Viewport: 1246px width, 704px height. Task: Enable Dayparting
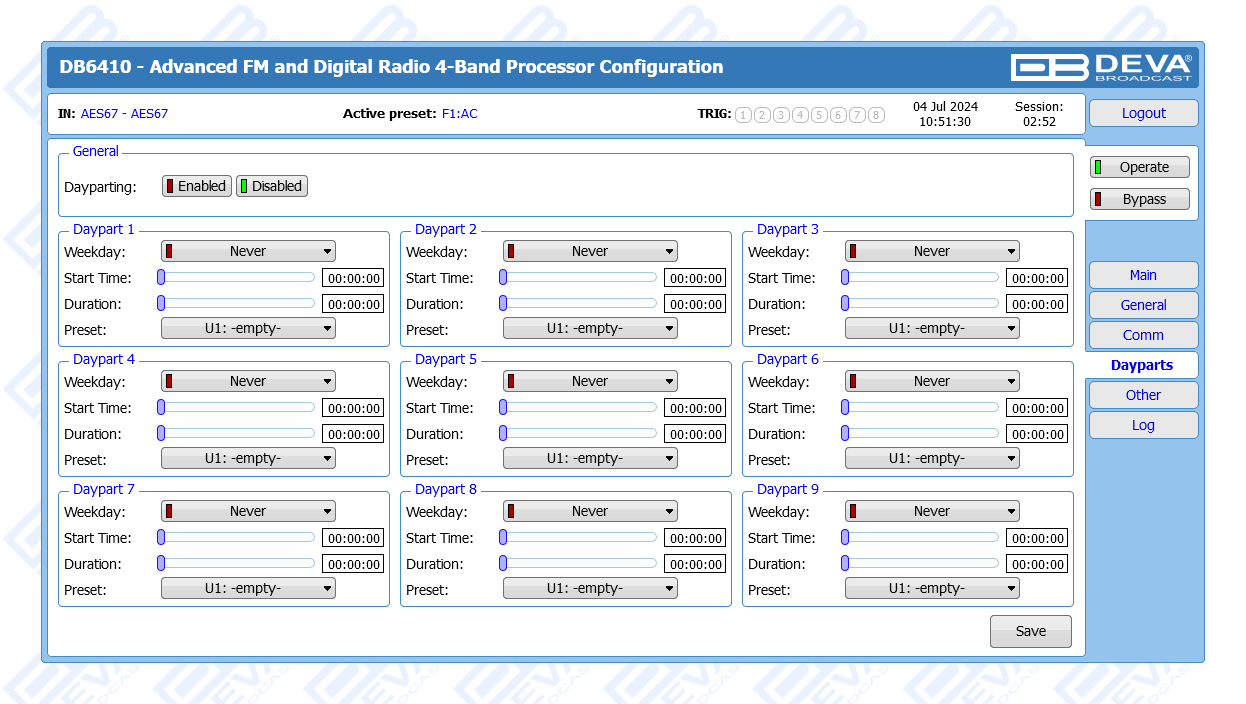197,186
